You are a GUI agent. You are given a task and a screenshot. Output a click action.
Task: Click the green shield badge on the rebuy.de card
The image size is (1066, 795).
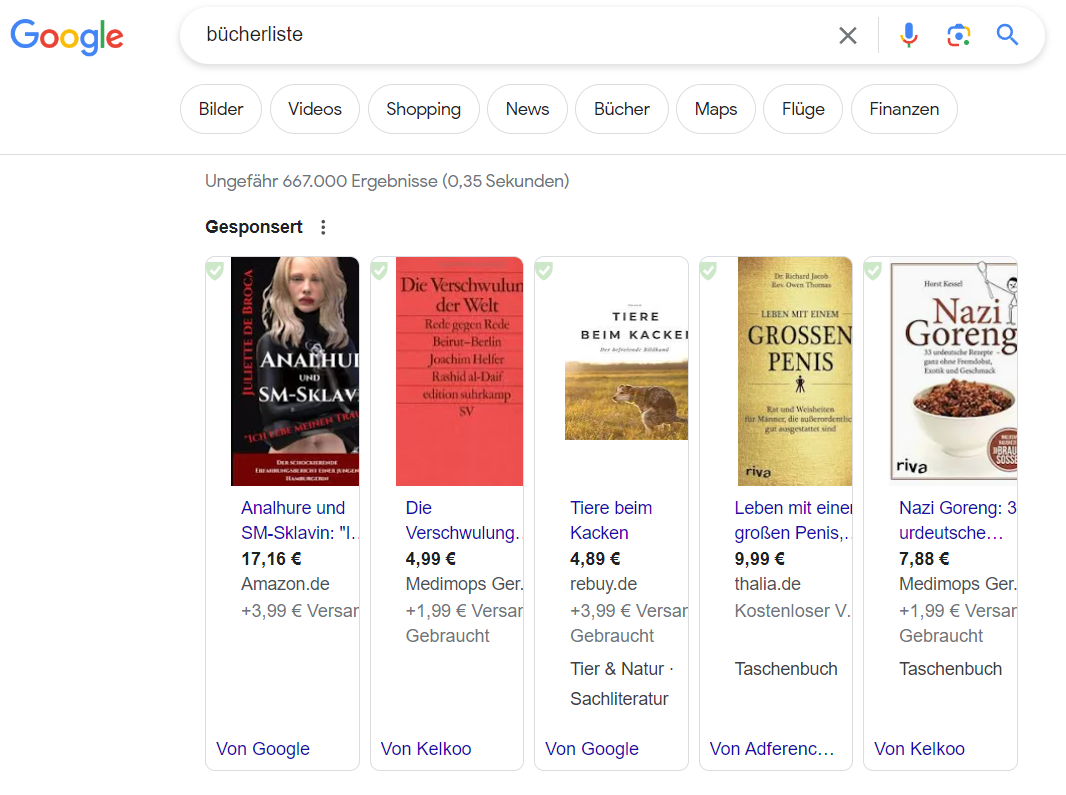(544, 270)
